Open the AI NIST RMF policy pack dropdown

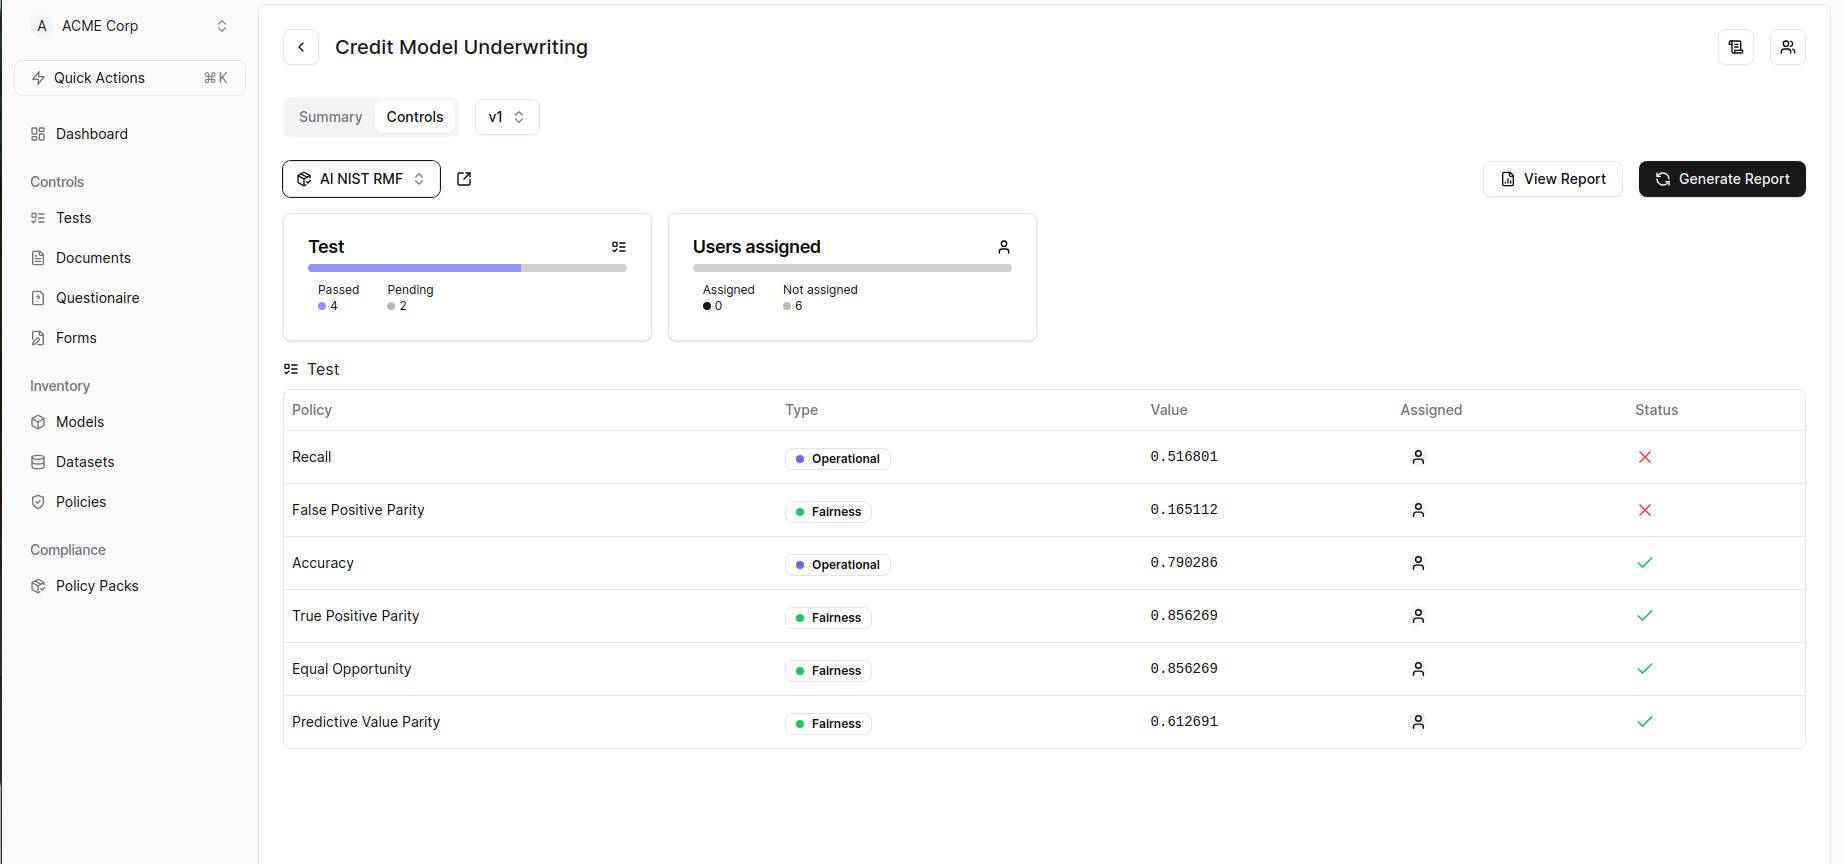[x=361, y=179]
